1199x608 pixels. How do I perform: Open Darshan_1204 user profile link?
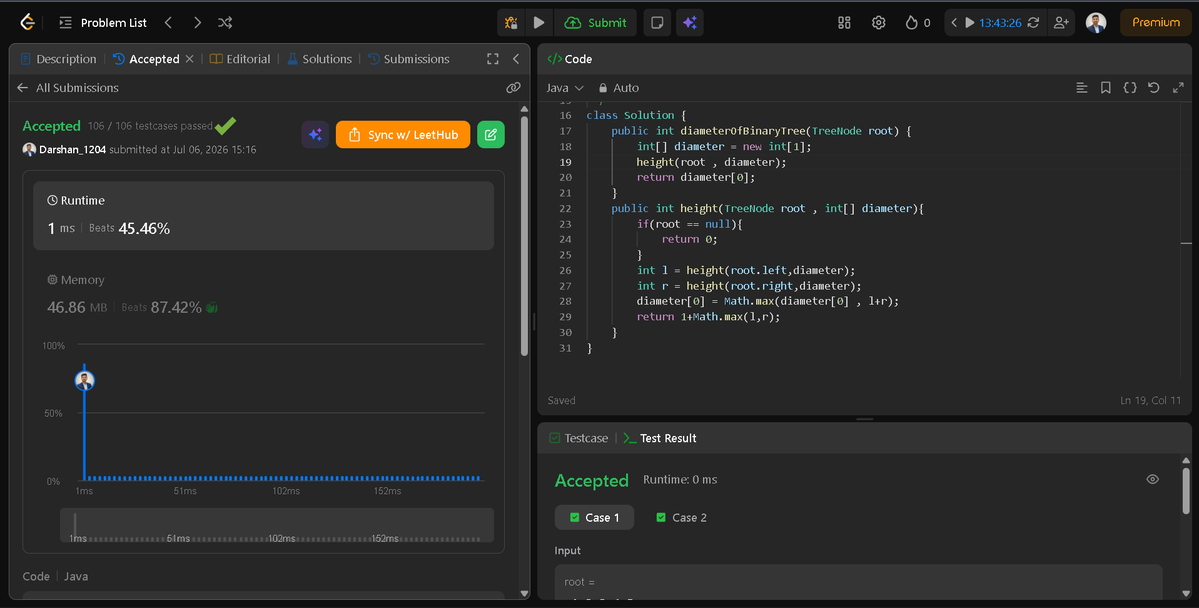coord(73,150)
